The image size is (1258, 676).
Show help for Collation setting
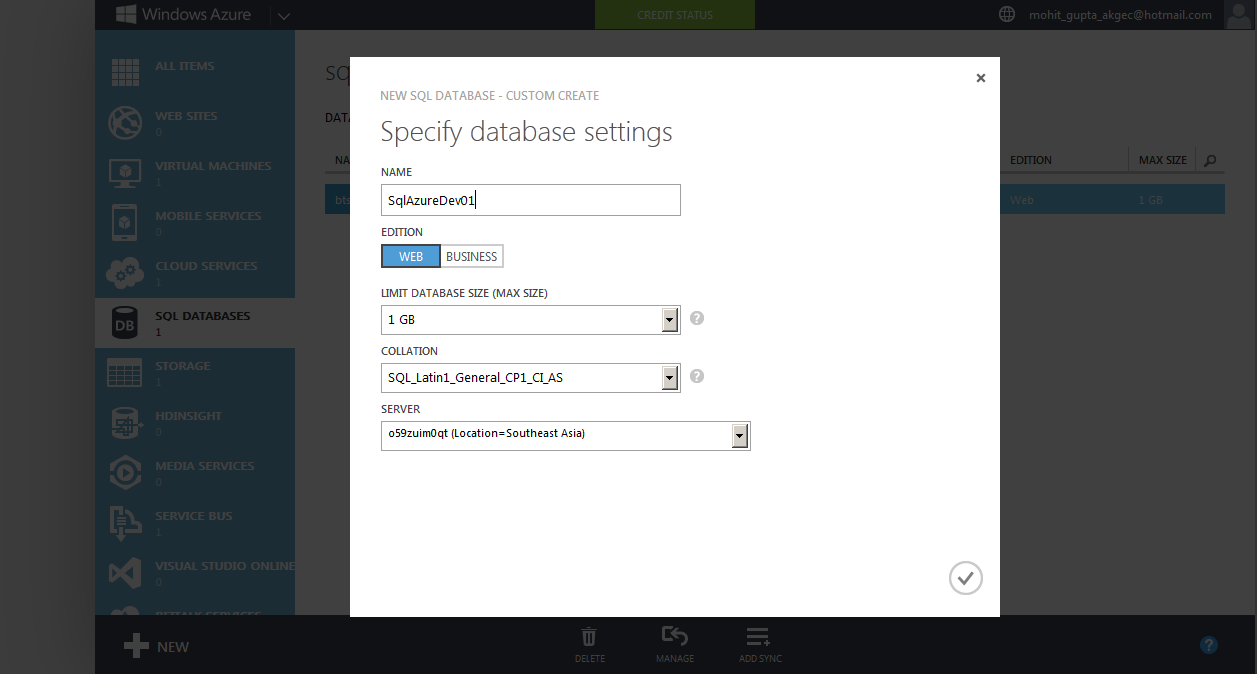697,376
